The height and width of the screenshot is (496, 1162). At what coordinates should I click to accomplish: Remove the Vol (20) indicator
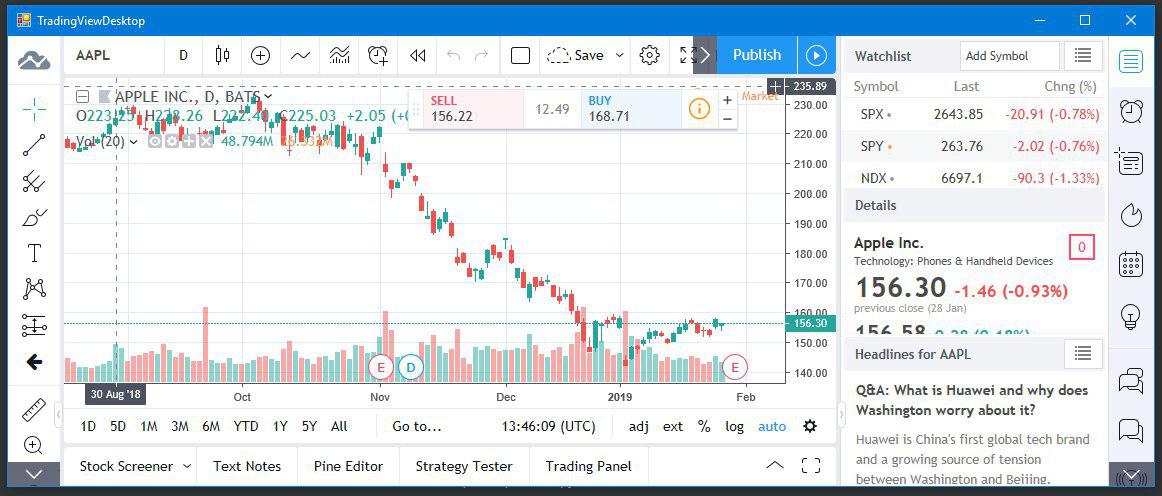(x=205, y=141)
